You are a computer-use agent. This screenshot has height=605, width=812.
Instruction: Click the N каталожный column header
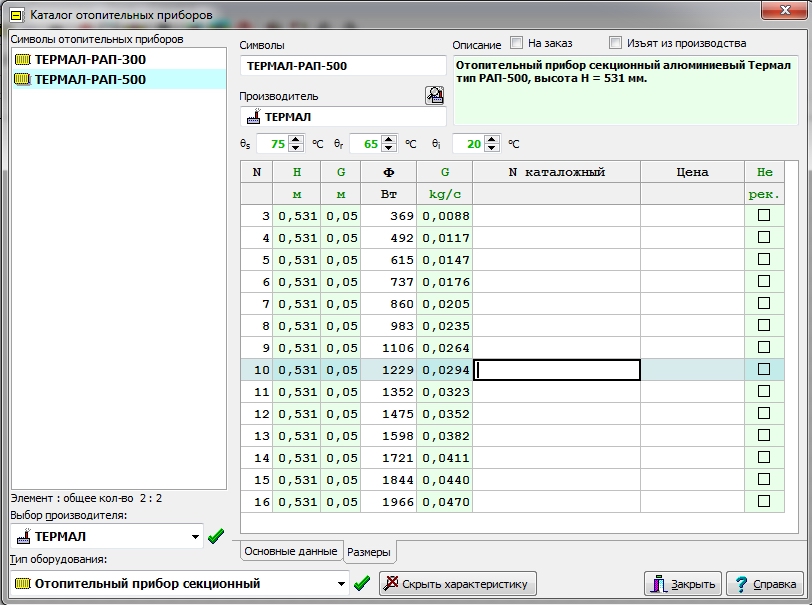(x=557, y=172)
